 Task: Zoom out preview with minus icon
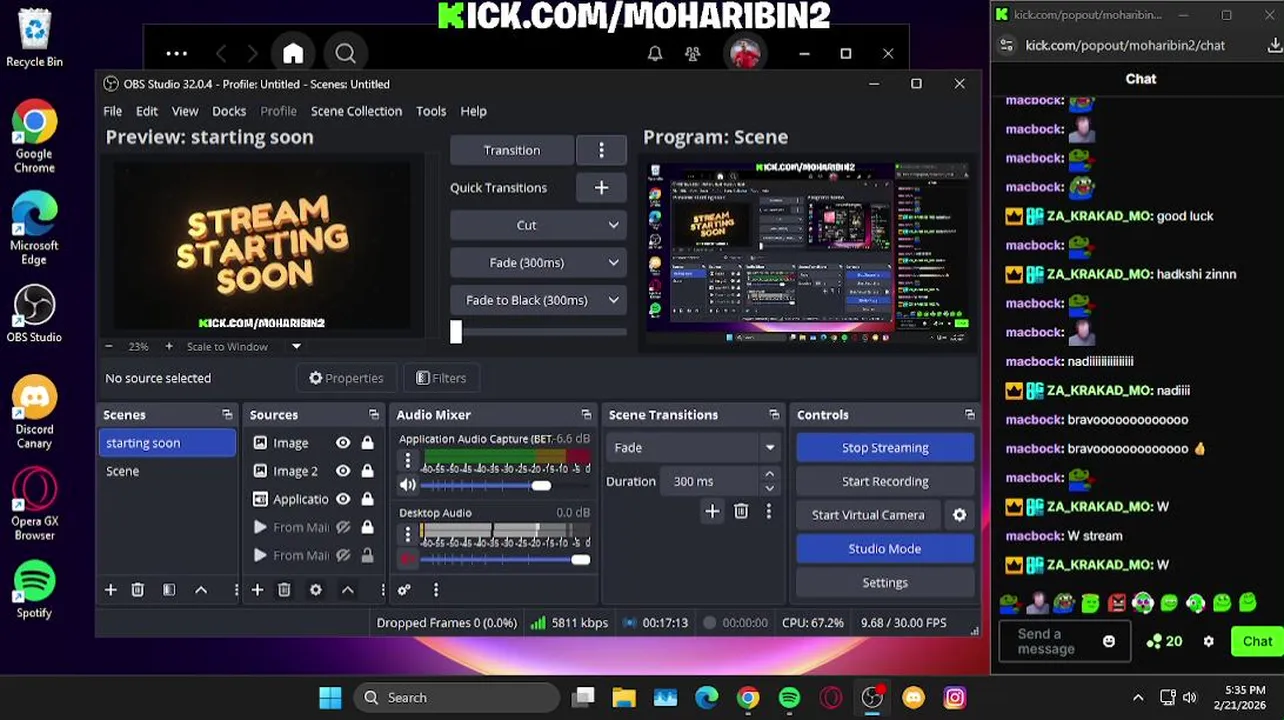pyautogui.click(x=109, y=346)
